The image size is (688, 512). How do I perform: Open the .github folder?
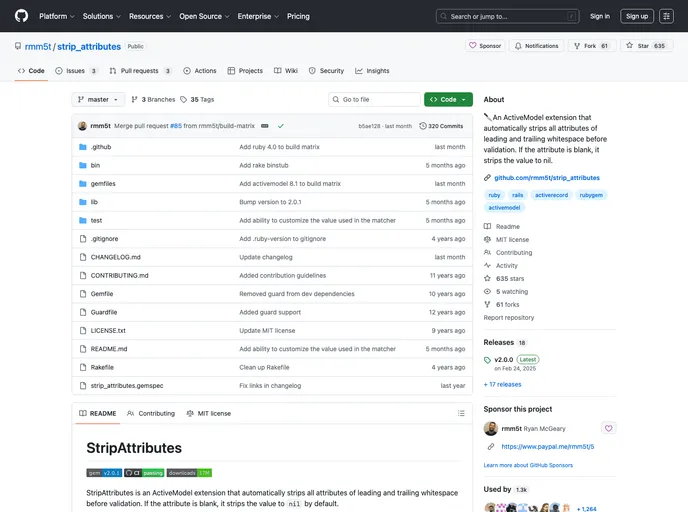point(100,147)
